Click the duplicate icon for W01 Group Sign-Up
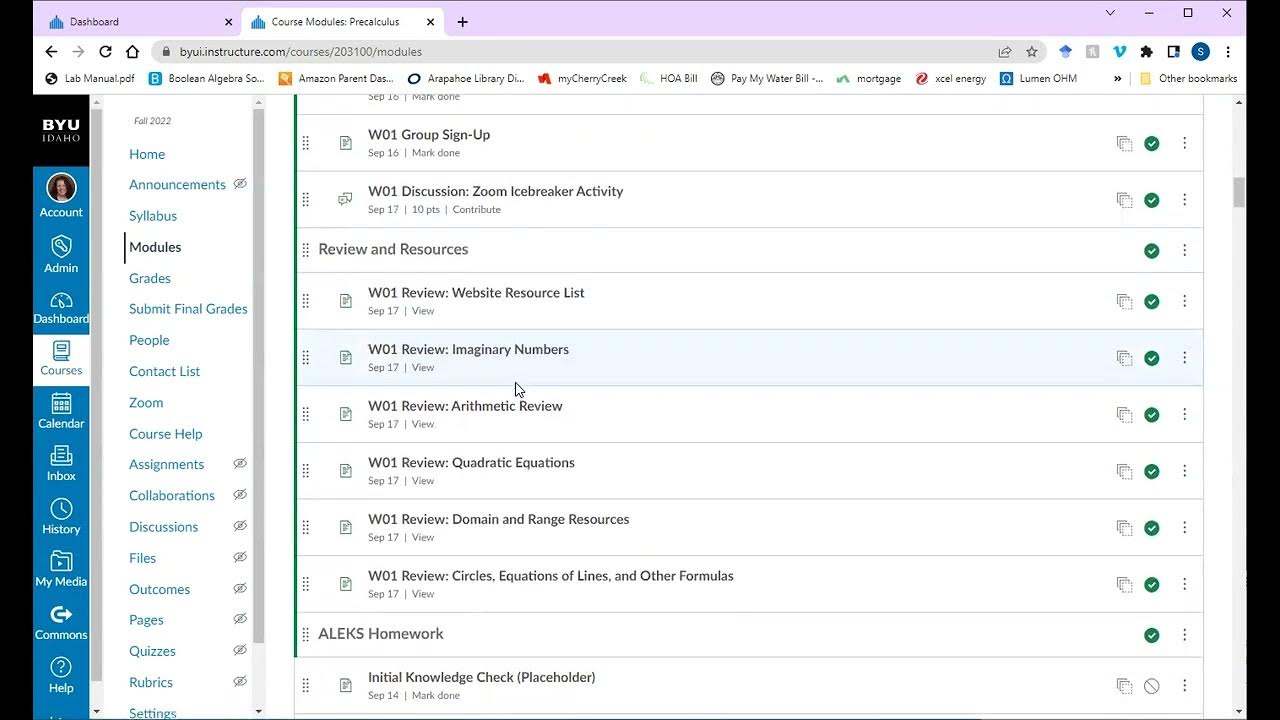 click(1124, 144)
